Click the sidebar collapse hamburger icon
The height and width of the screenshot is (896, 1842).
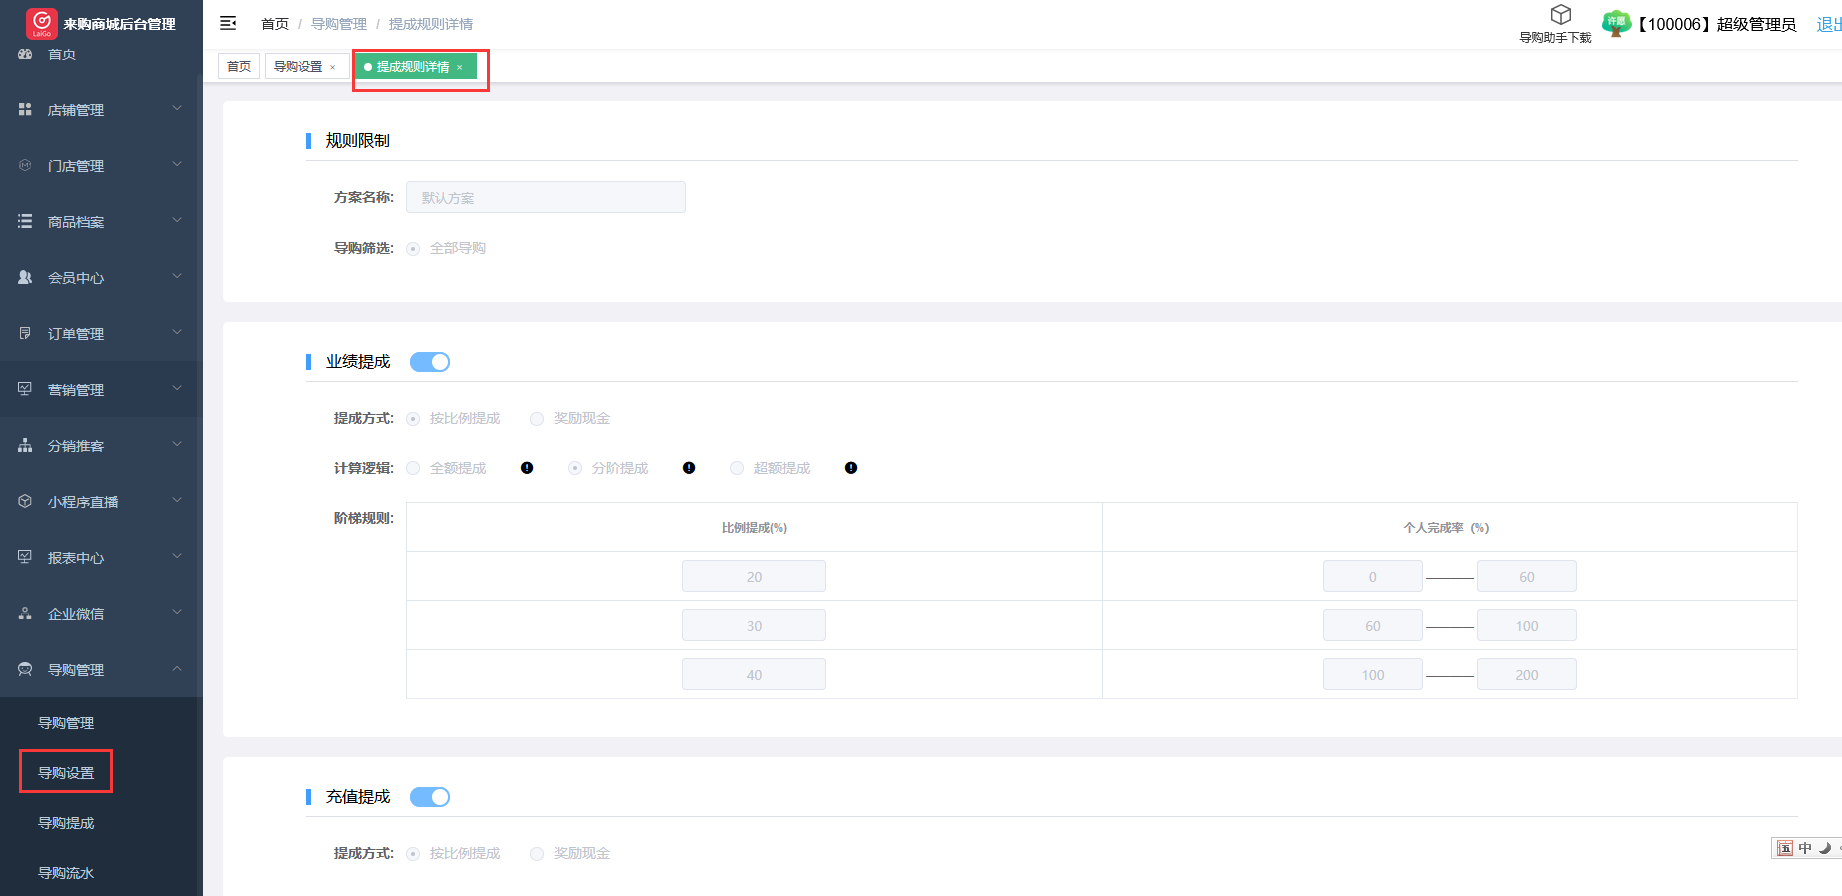coord(228,23)
